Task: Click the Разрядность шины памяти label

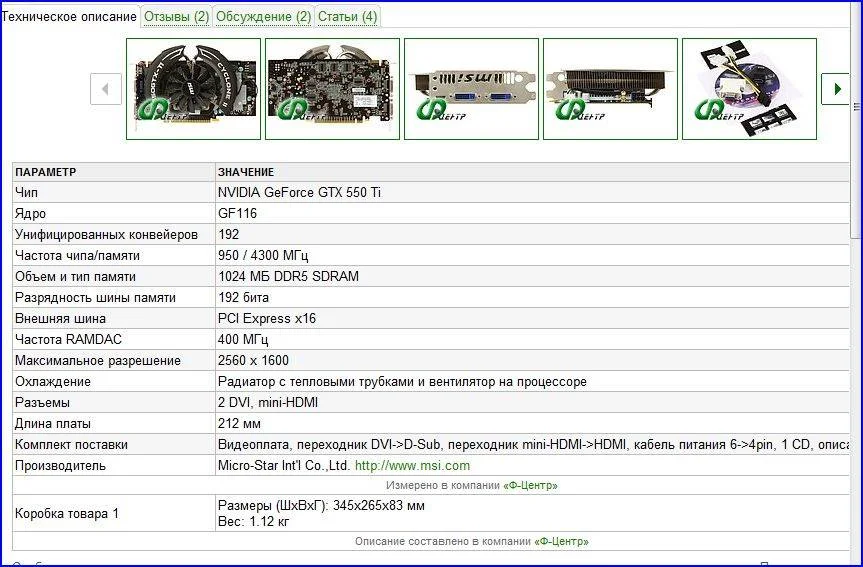Action: click(x=95, y=297)
